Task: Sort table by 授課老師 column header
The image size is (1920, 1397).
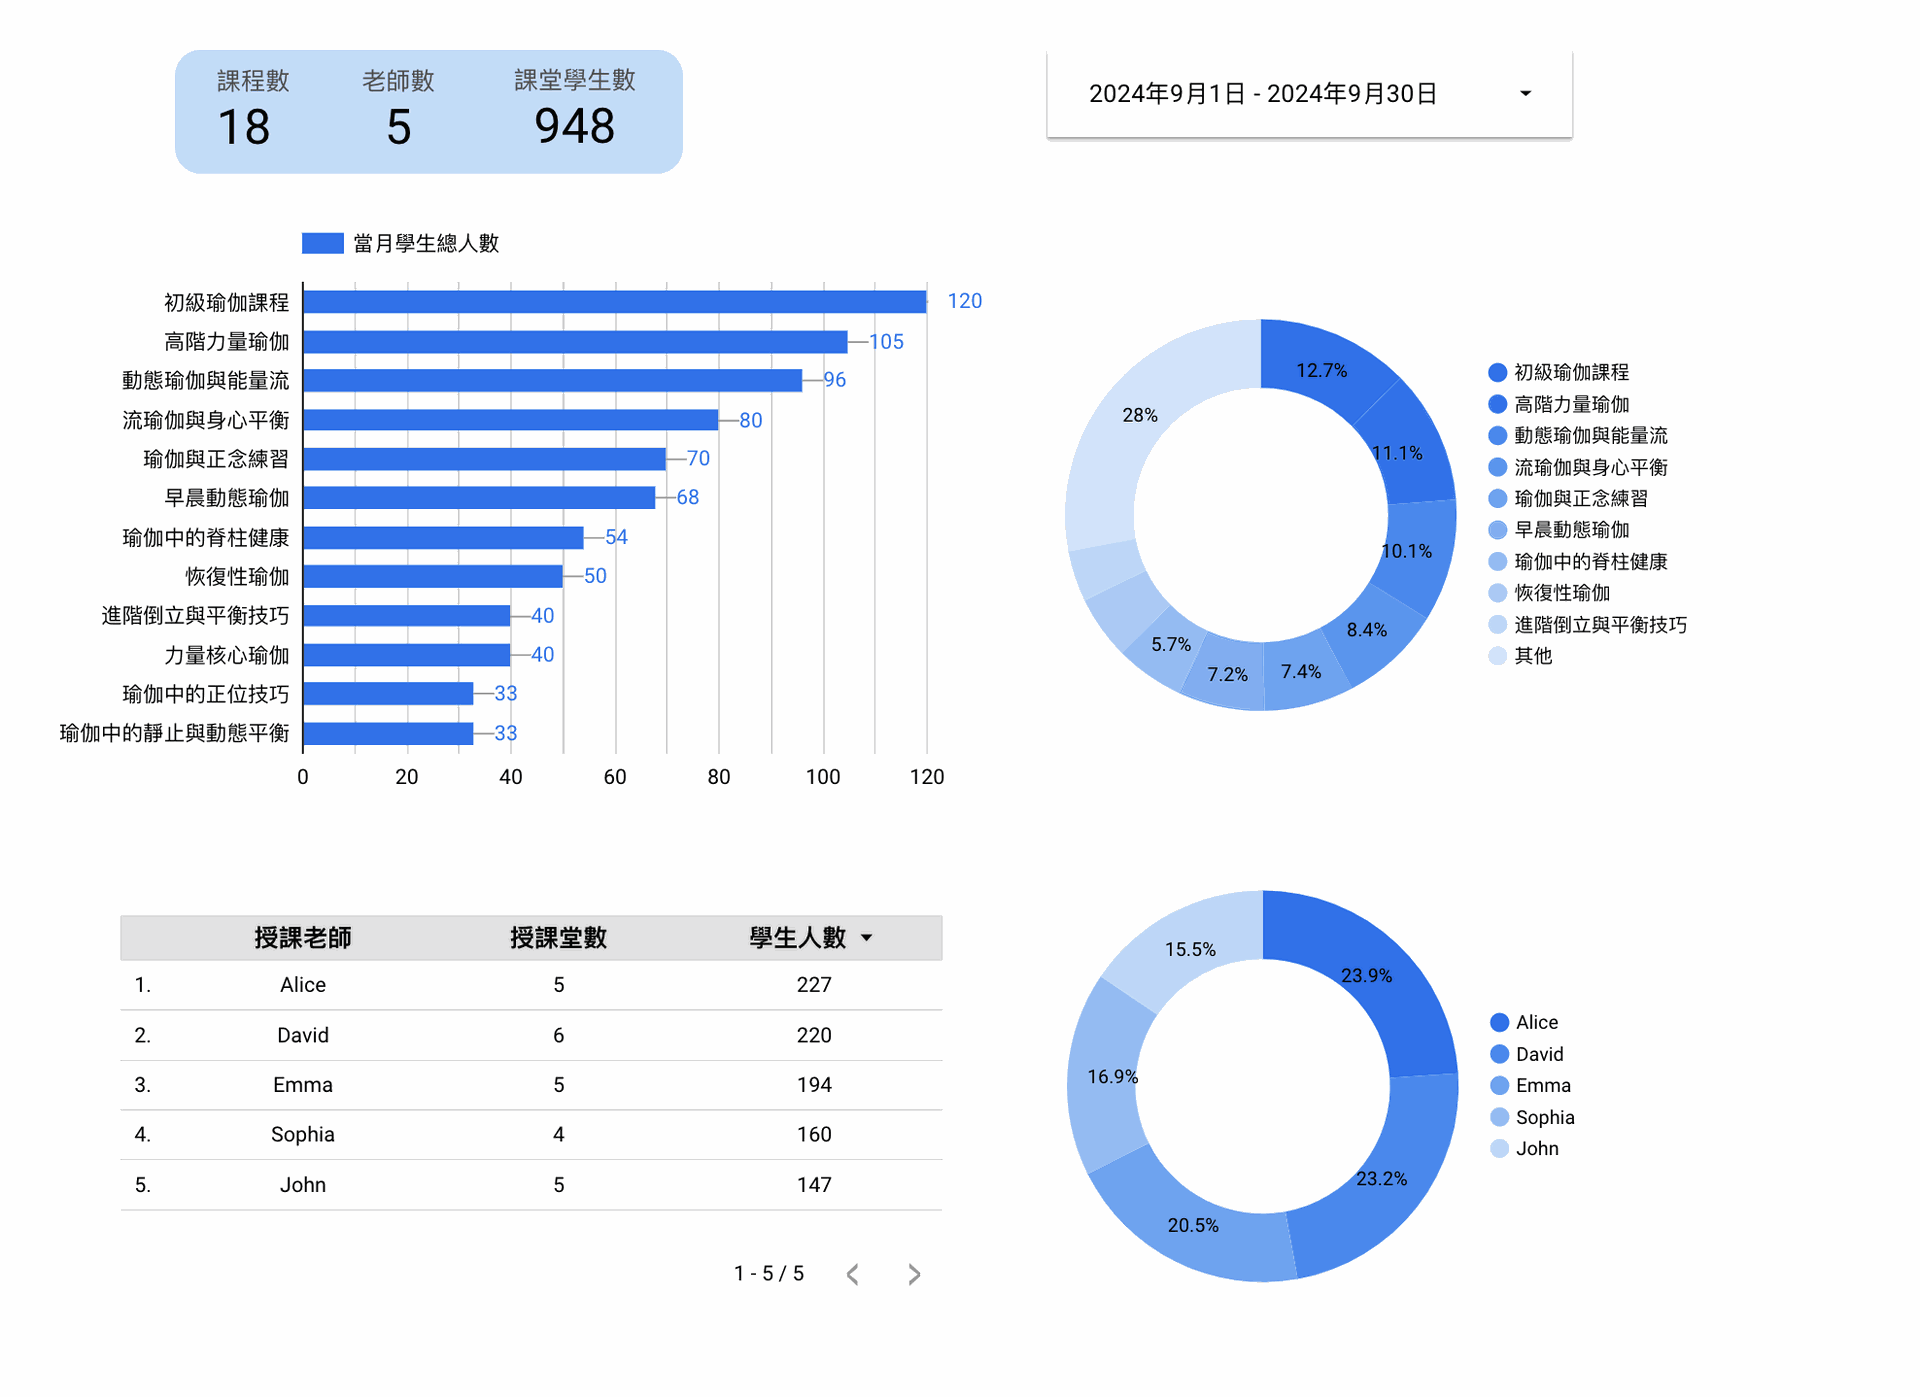Action: click(302, 938)
